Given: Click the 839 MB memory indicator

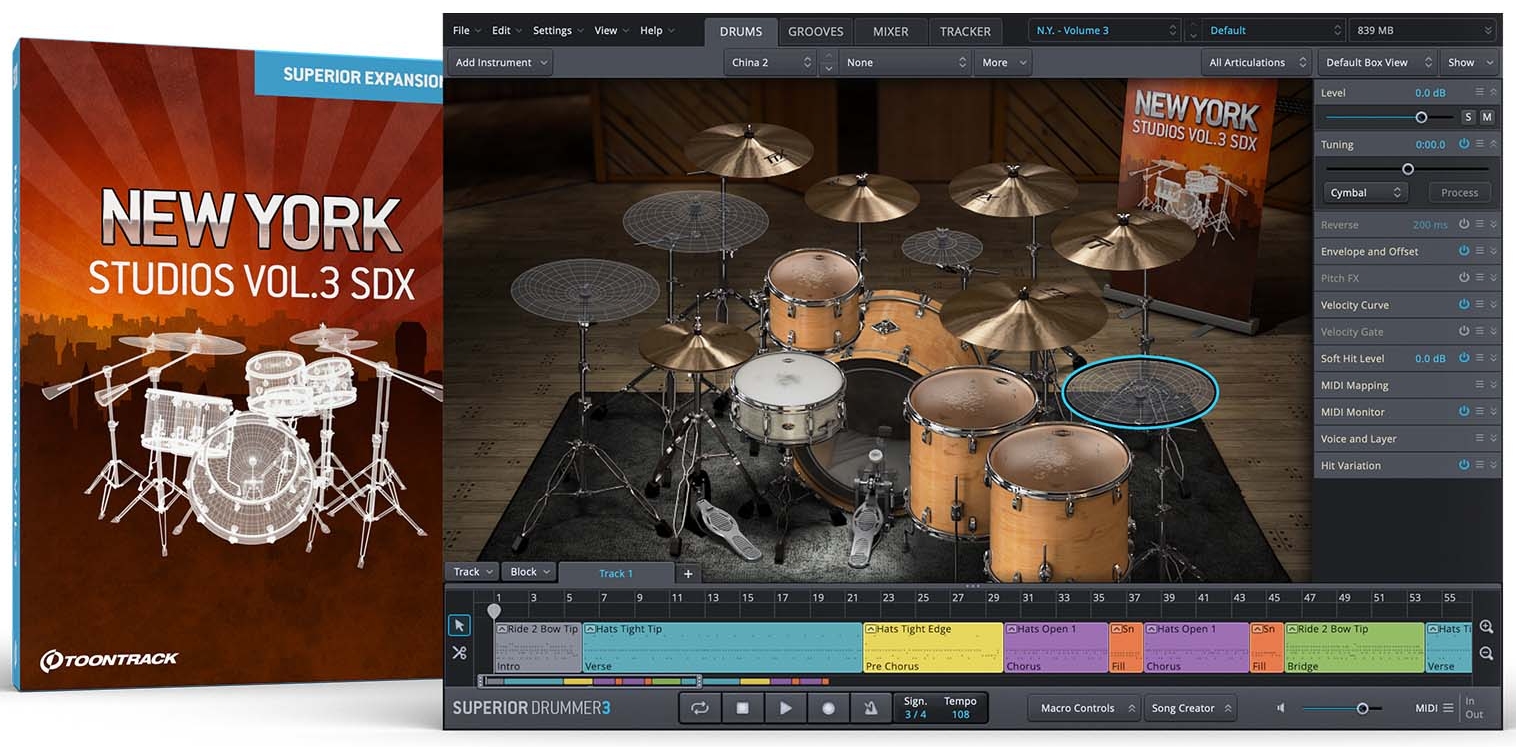Looking at the screenshot, I should tap(1423, 30).
